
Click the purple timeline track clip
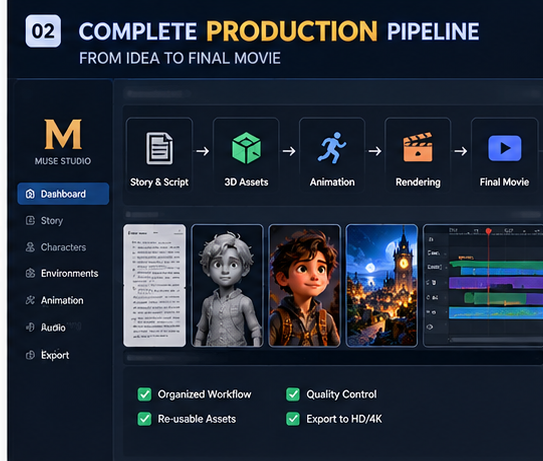(496, 283)
